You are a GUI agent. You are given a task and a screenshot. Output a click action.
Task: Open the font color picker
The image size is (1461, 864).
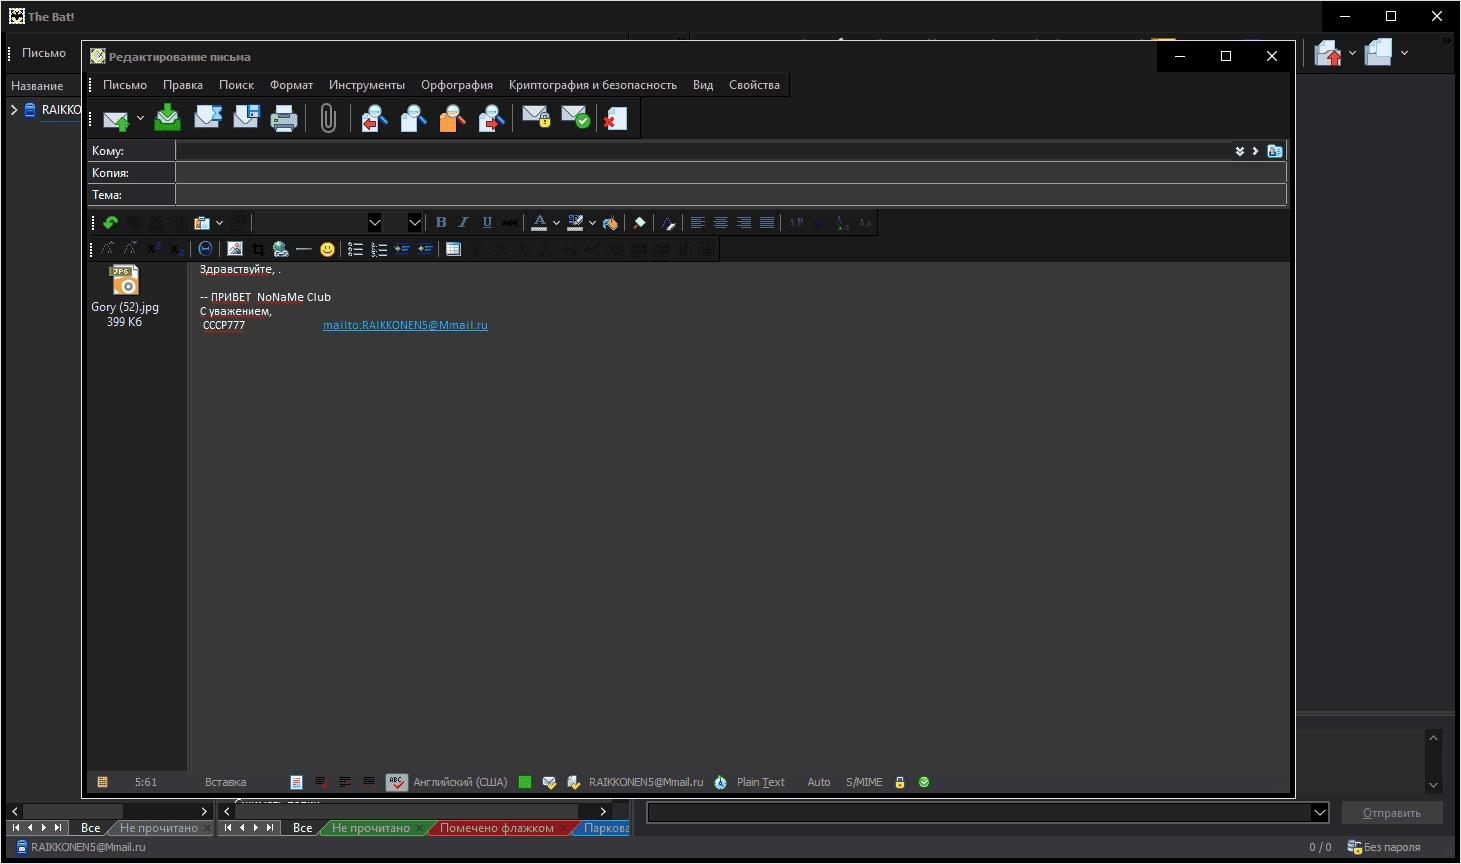click(539, 223)
